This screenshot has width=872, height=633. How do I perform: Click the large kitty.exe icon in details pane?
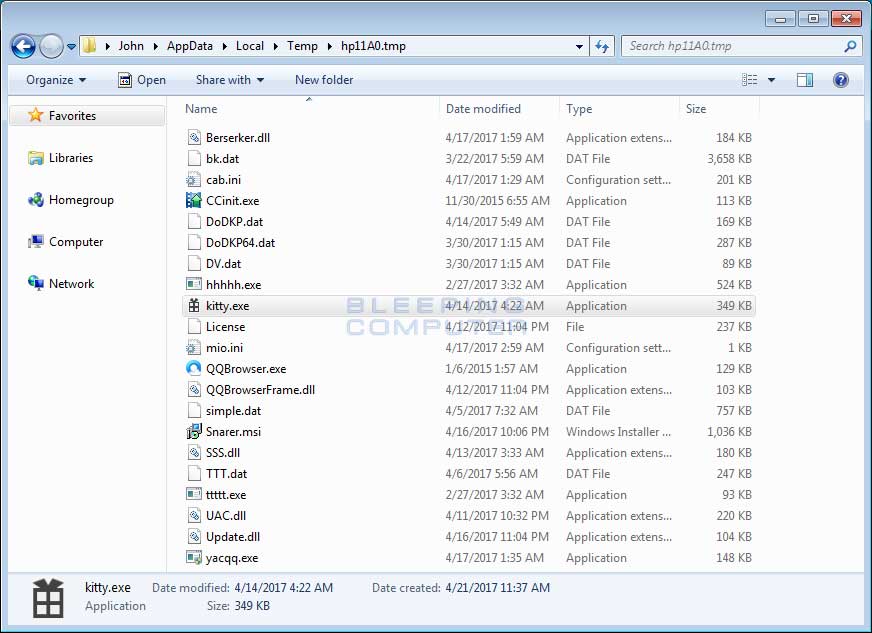pyautogui.click(x=48, y=599)
